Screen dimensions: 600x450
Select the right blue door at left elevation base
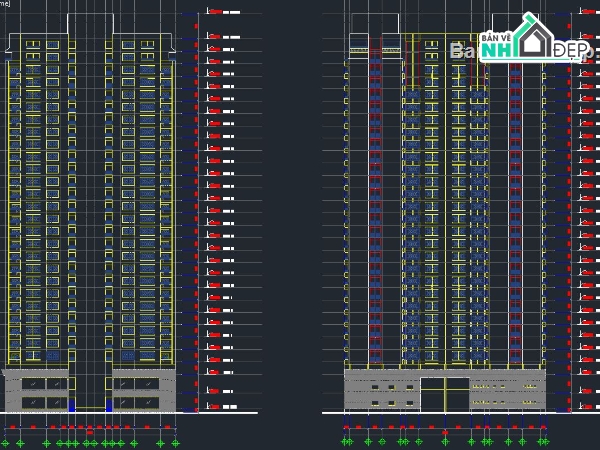click(x=109, y=406)
